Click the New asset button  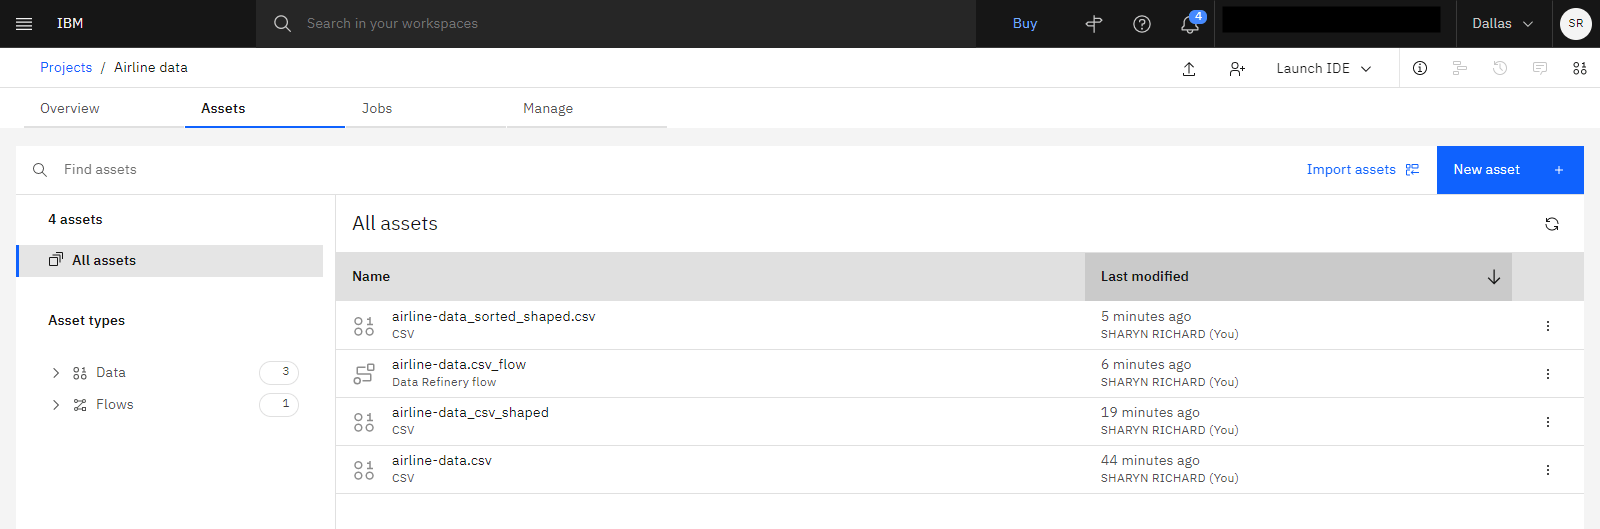(1510, 170)
